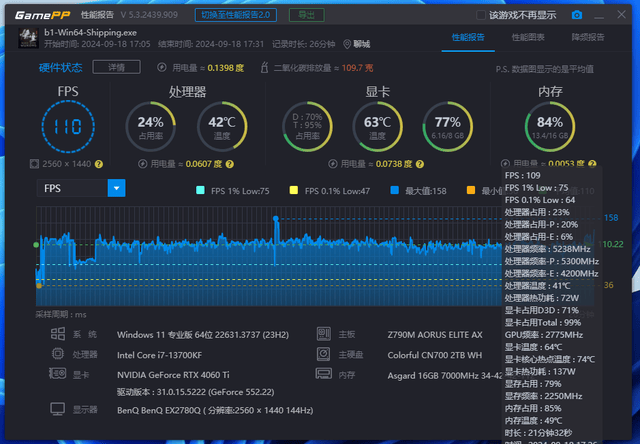
Task: Click the game thumbnail for b1-Win64-Shipping.exe
Action: pyautogui.click(x=26, y=38)
